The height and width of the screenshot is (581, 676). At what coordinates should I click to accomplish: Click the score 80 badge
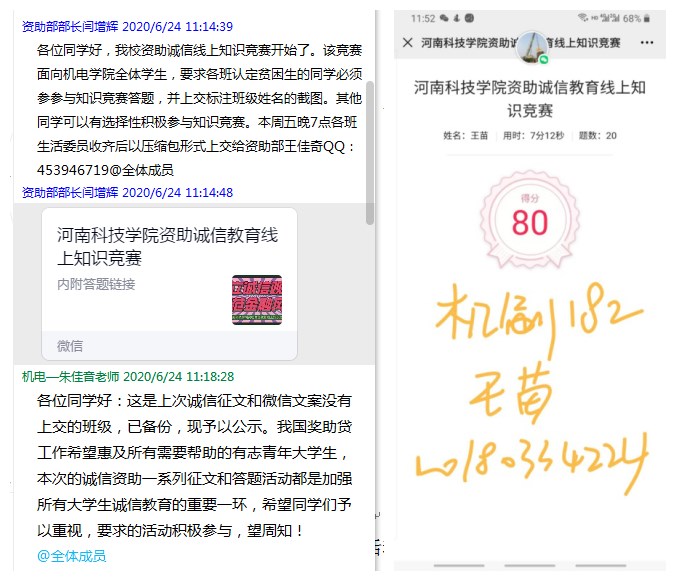tap(530, 217)
